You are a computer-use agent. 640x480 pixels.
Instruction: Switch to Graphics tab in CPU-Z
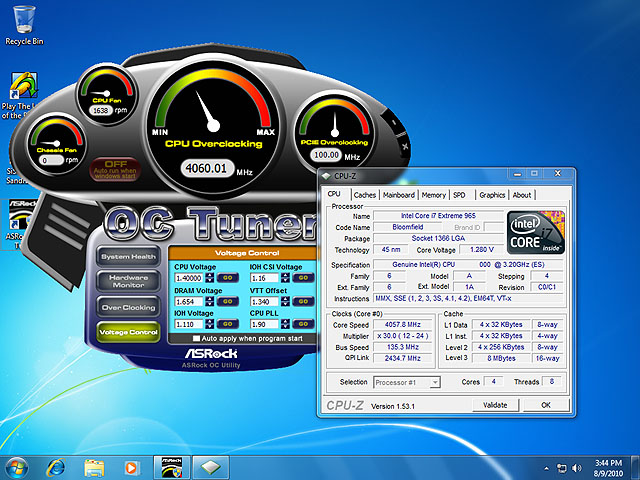tap(492, 195)
